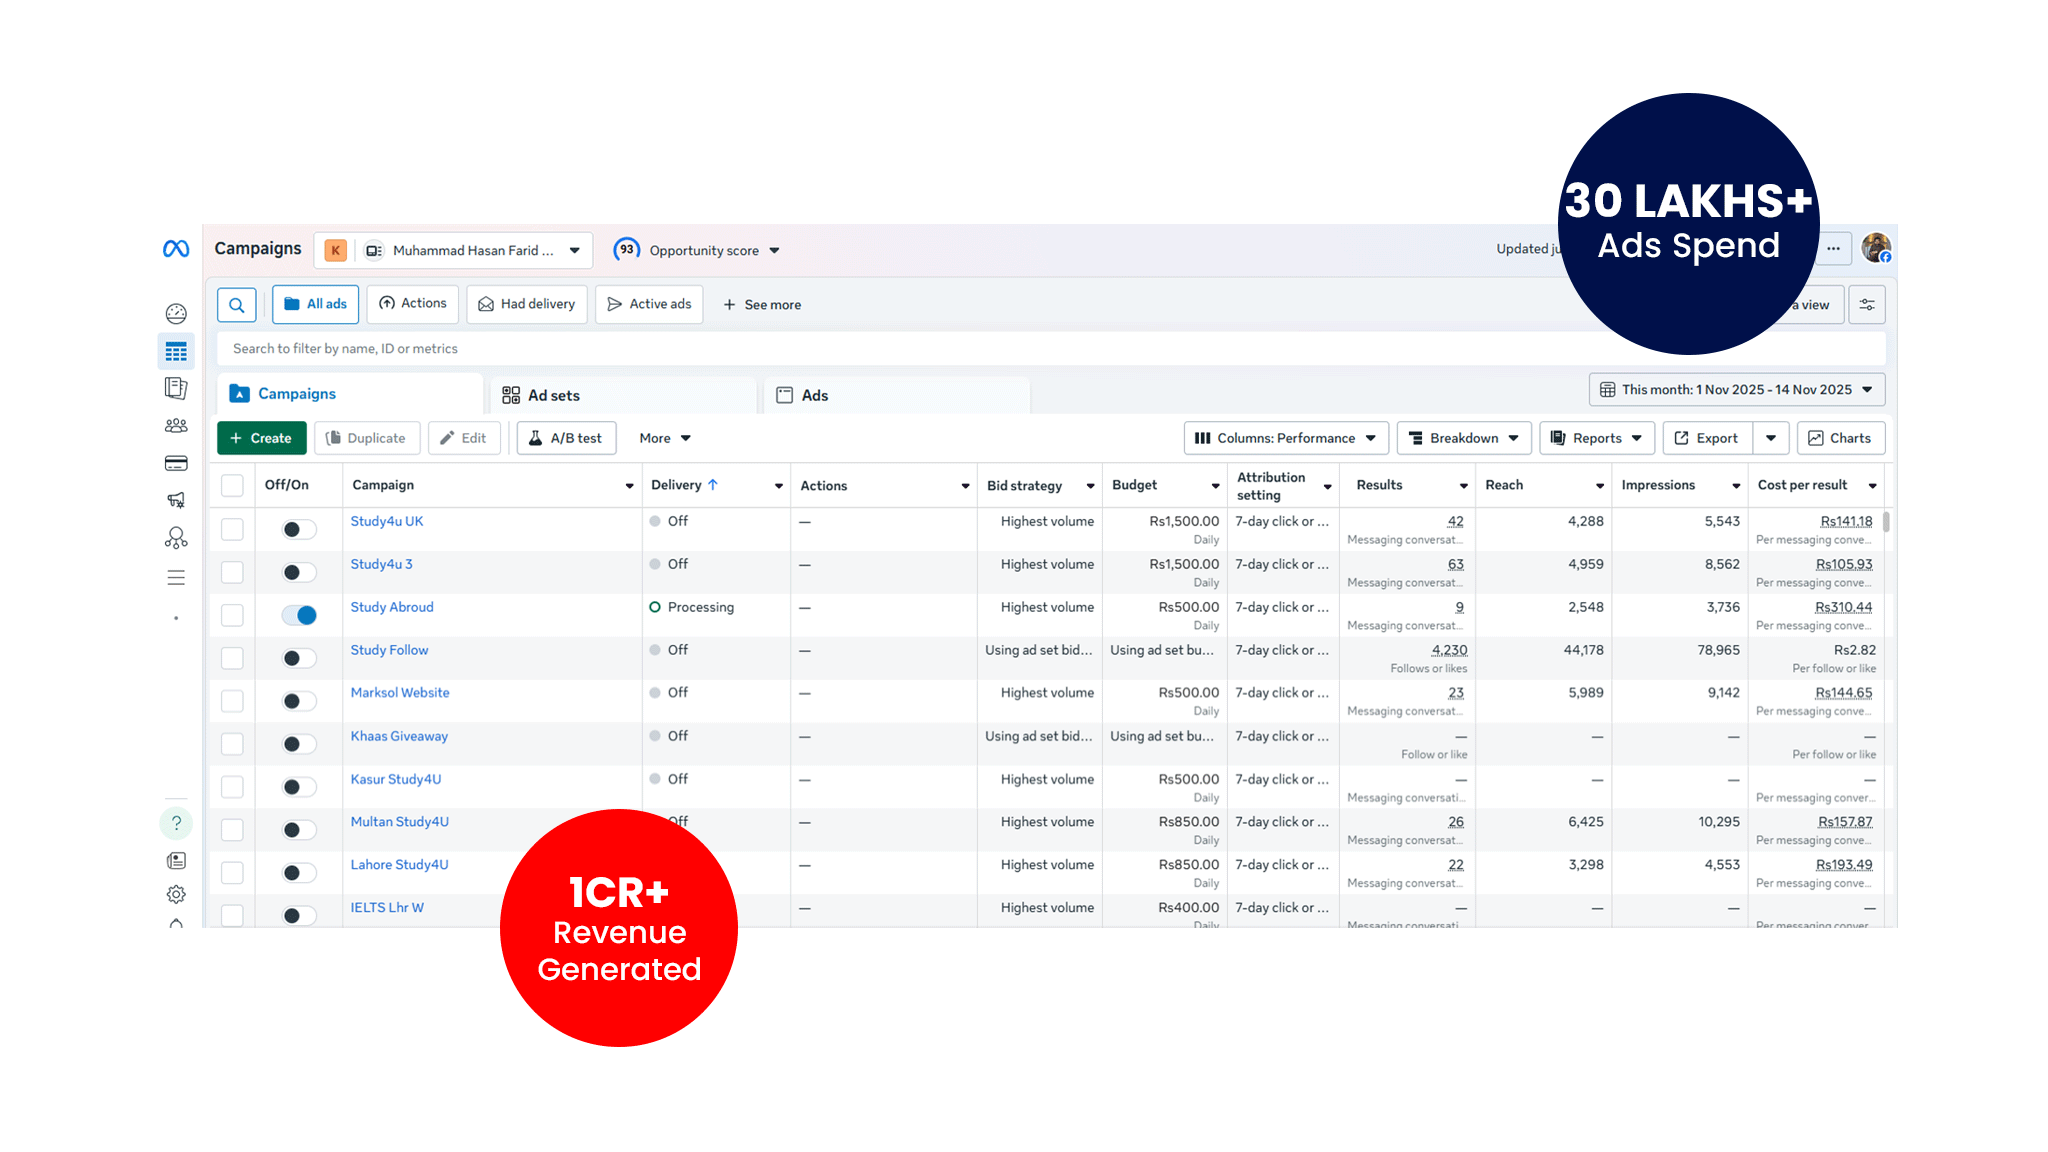Tick the checkbox for Study Follow row
Image resolution: width=2048 pixels, height=1152 pixels.
tap(232, 658)
